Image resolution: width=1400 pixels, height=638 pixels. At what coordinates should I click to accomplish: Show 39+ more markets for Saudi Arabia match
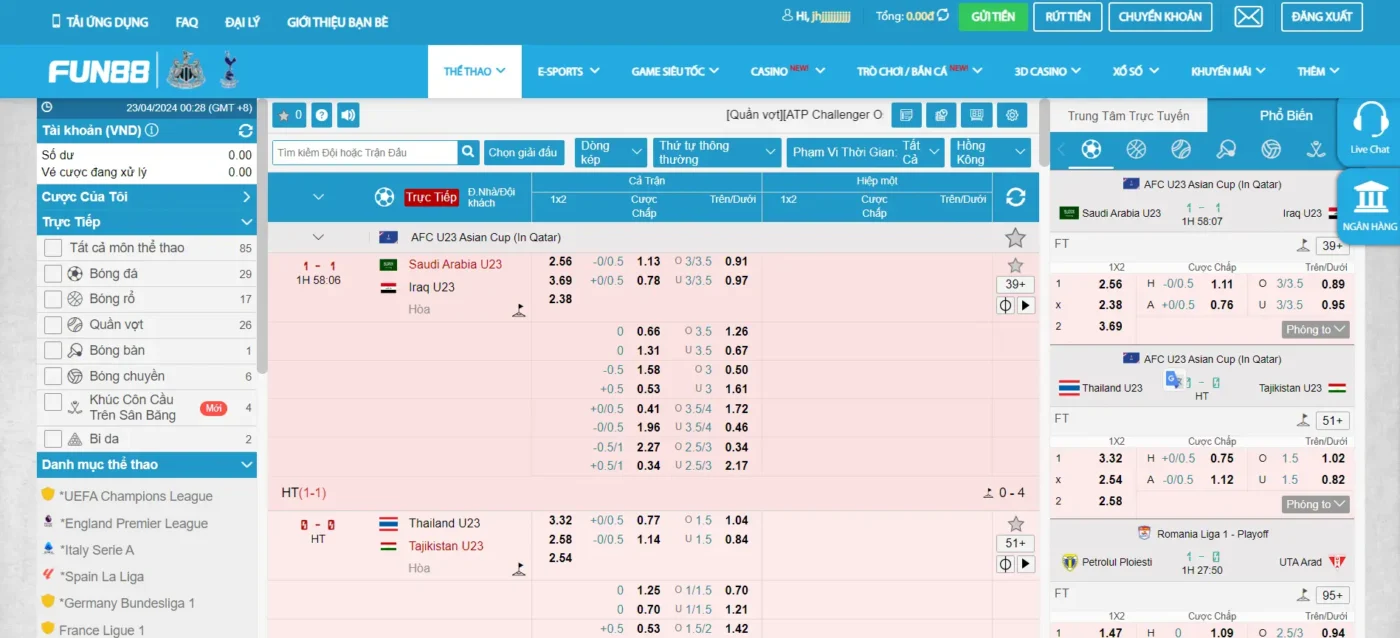pyautogui.click(x=1015, y=284)
